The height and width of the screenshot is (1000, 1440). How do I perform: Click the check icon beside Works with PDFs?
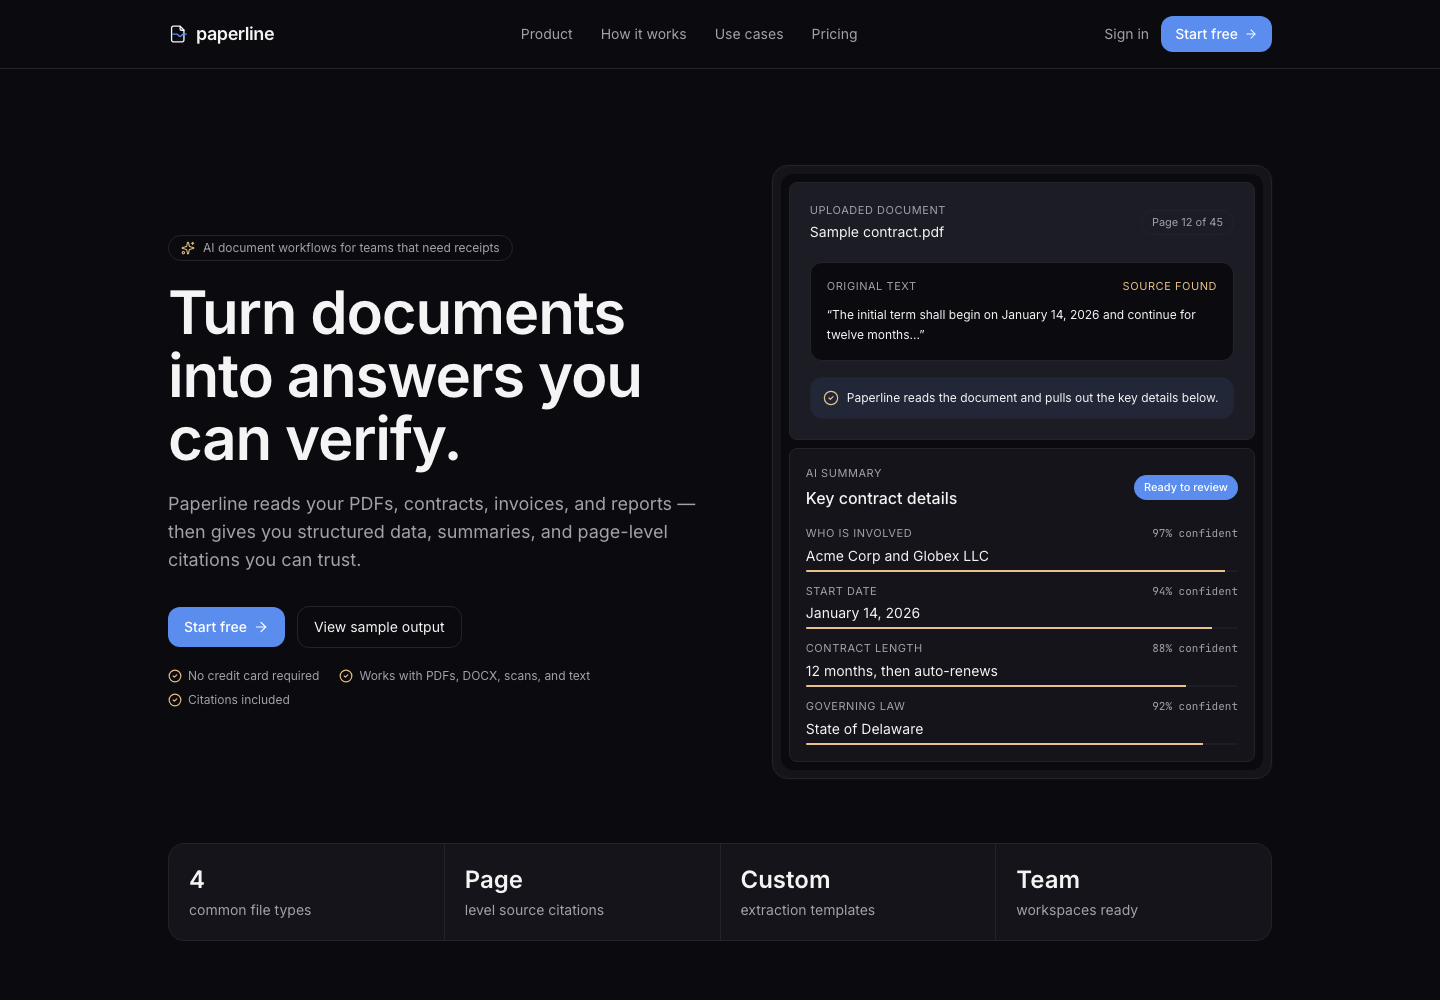(x=346, y=676)
